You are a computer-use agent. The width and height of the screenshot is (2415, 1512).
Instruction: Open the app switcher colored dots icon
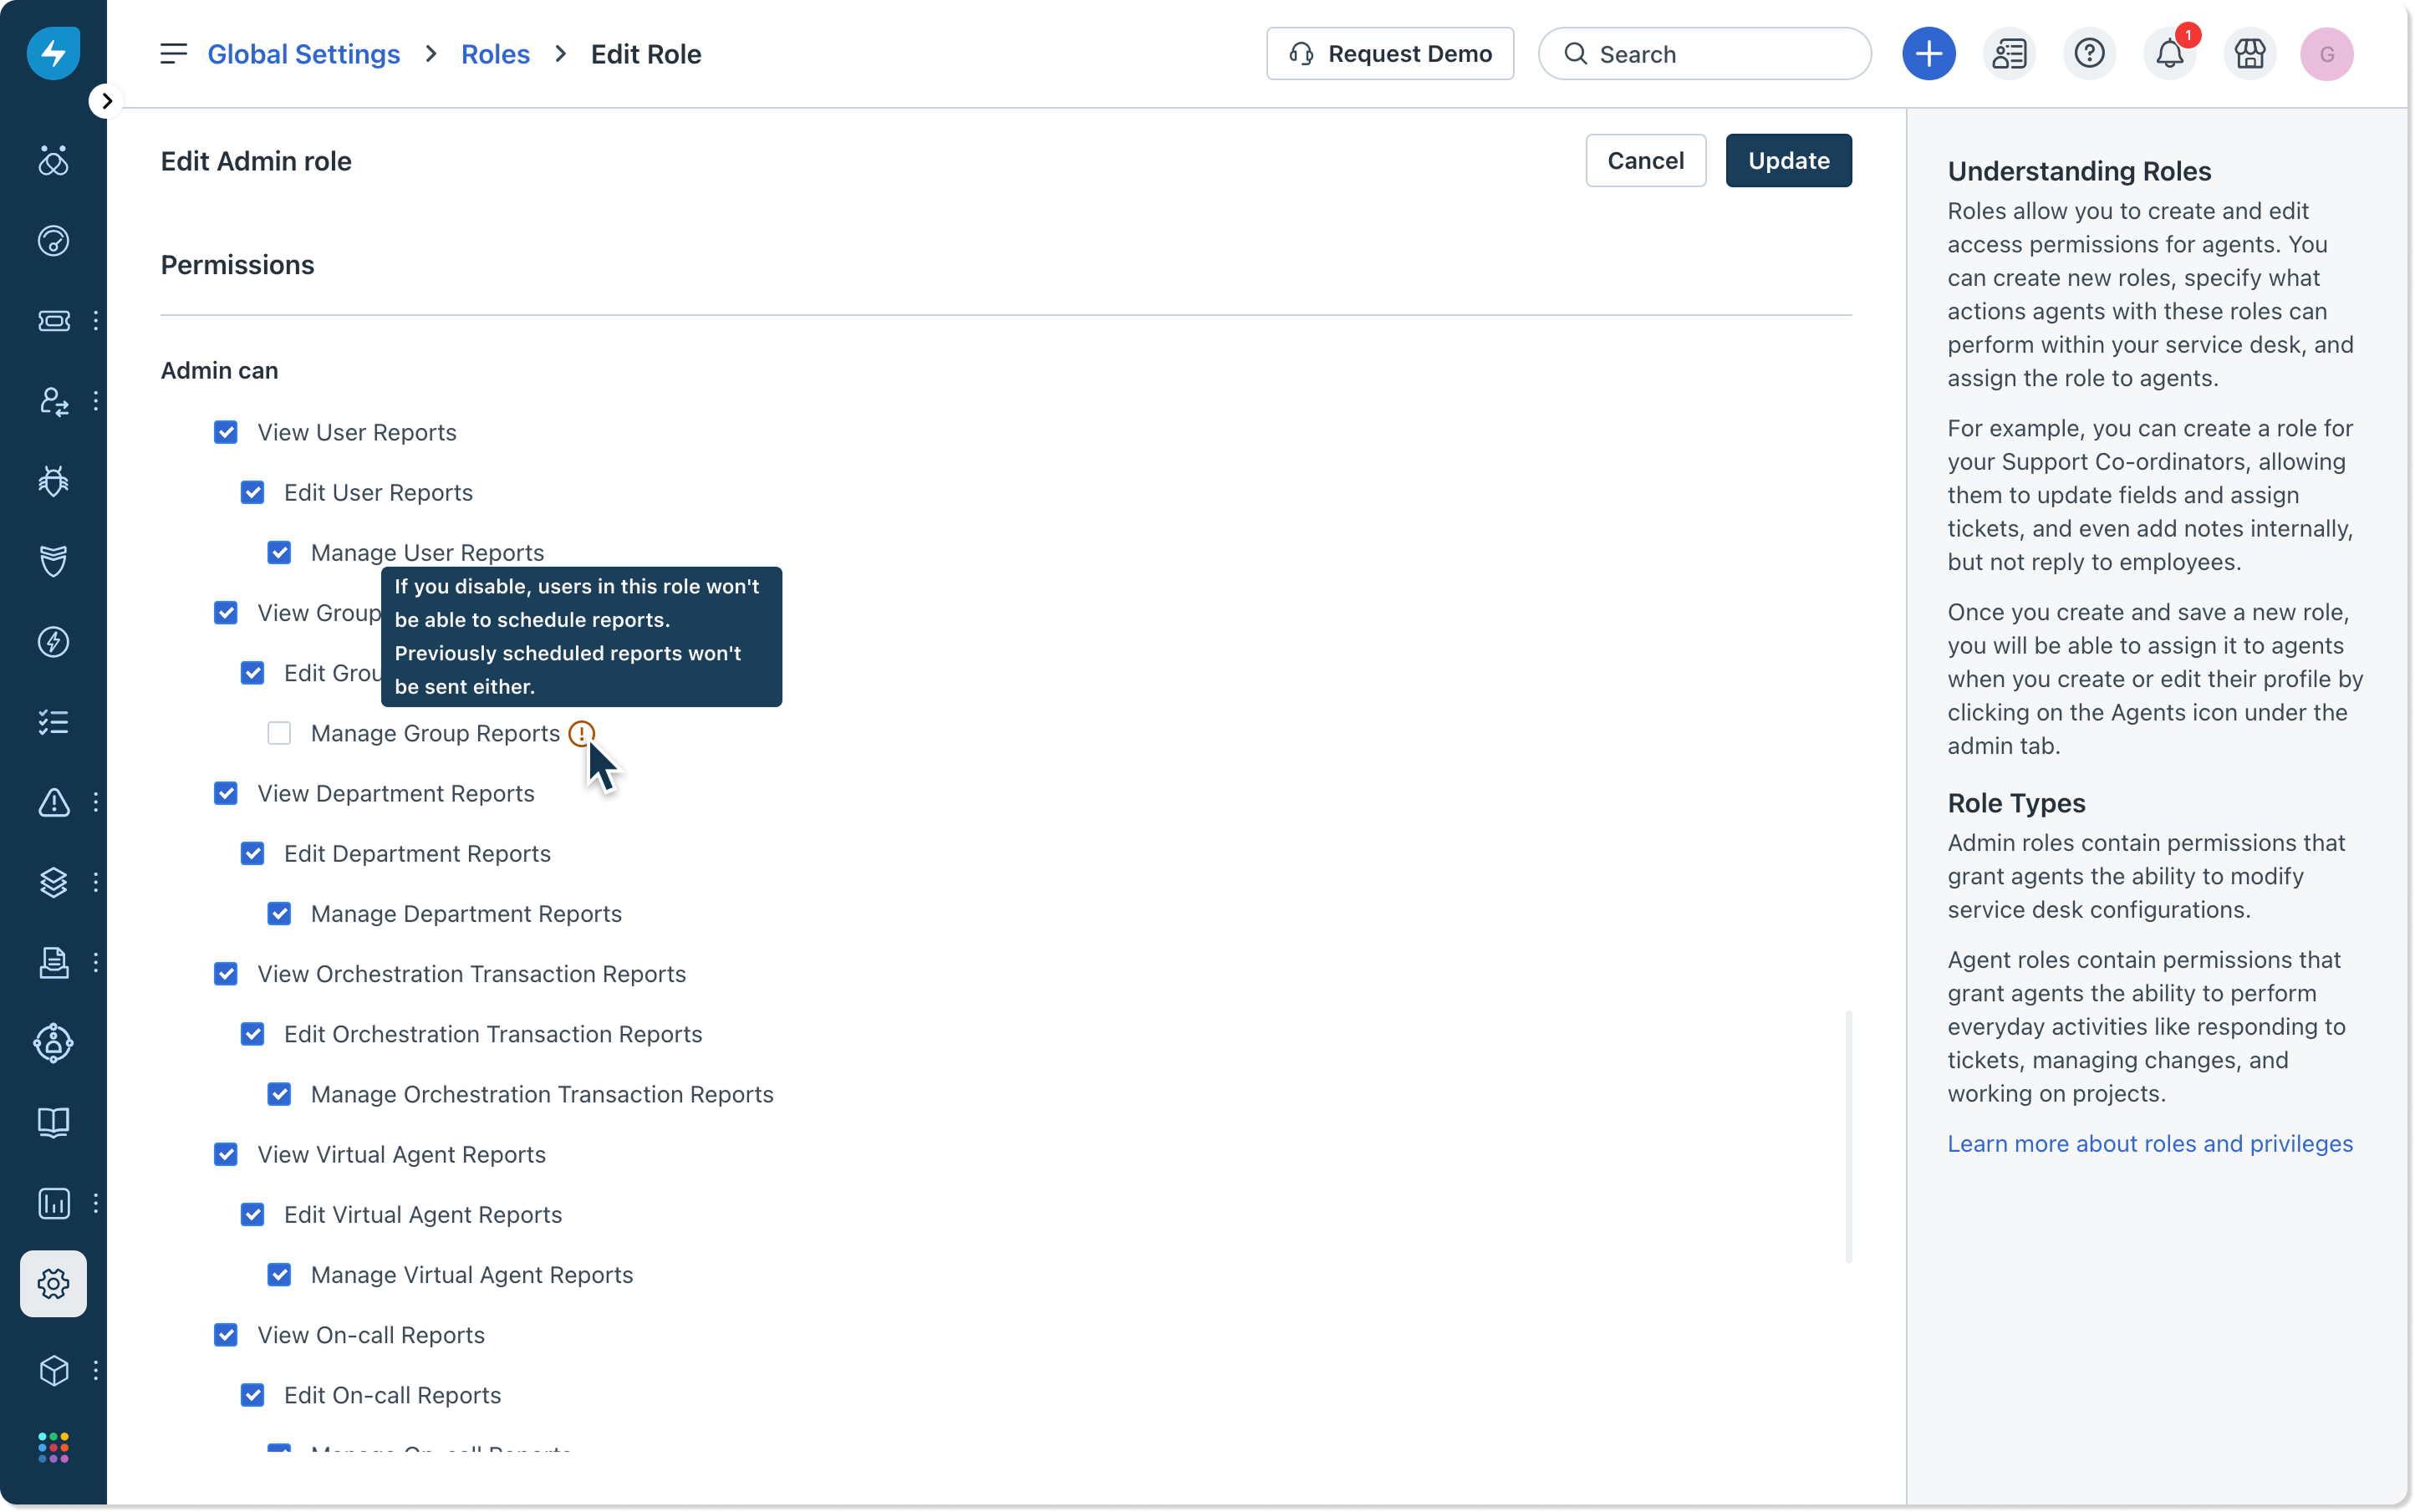(53, 1447)
